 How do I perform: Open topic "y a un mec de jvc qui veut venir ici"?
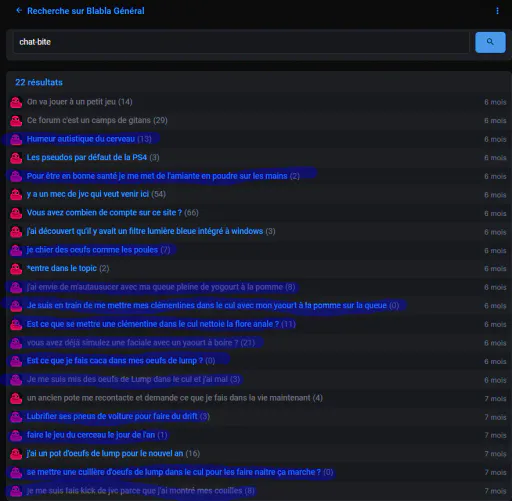click(88, 194)
